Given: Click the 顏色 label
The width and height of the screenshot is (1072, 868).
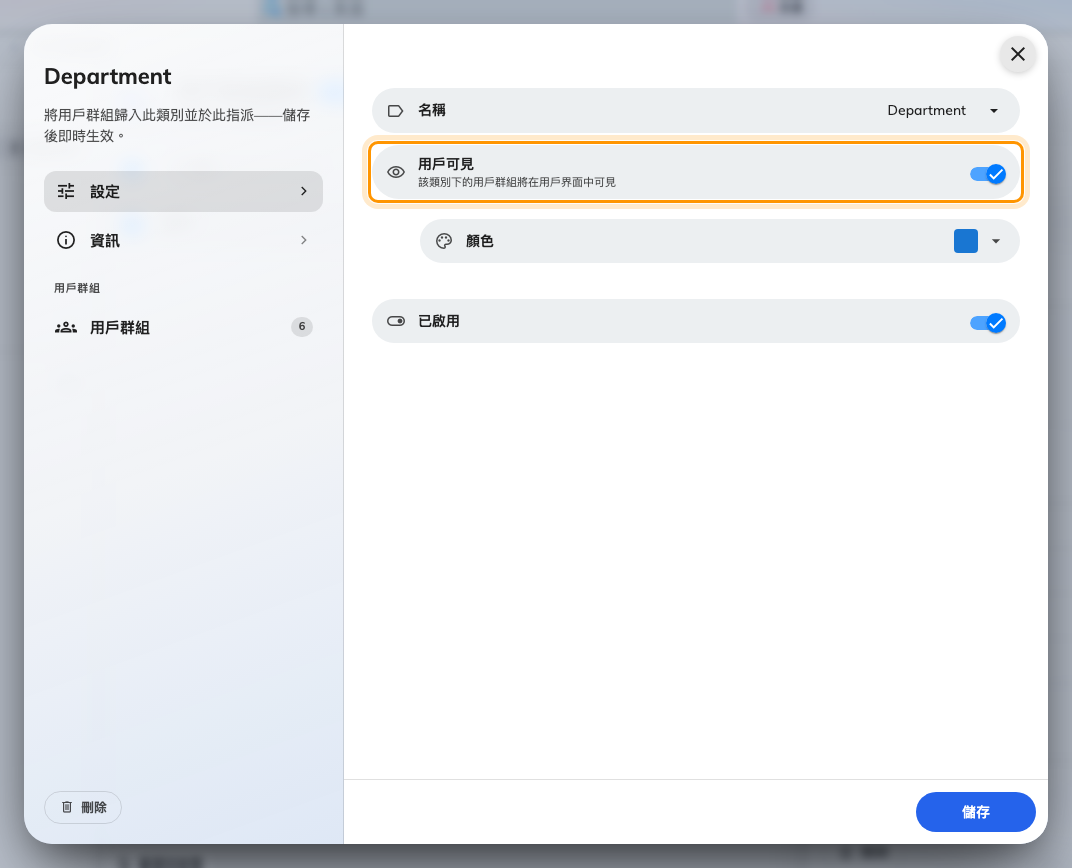Looking at the screenshot, I should pos(479,241).
